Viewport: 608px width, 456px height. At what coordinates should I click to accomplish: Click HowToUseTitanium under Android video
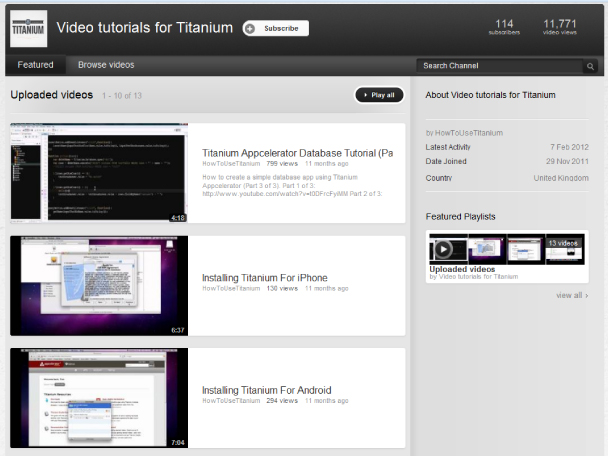point(231,401)
